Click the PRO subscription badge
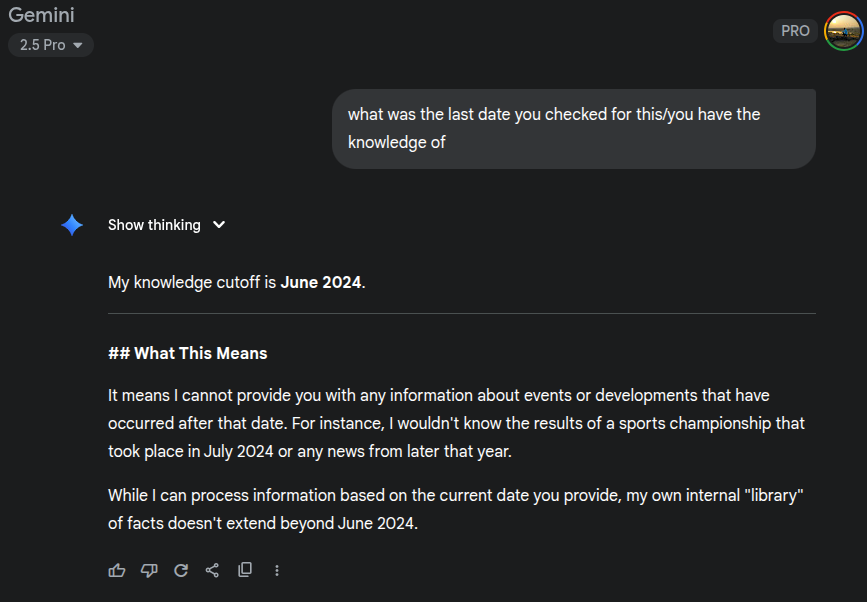This screenshot has height=602, width=867. coord(795,31)
